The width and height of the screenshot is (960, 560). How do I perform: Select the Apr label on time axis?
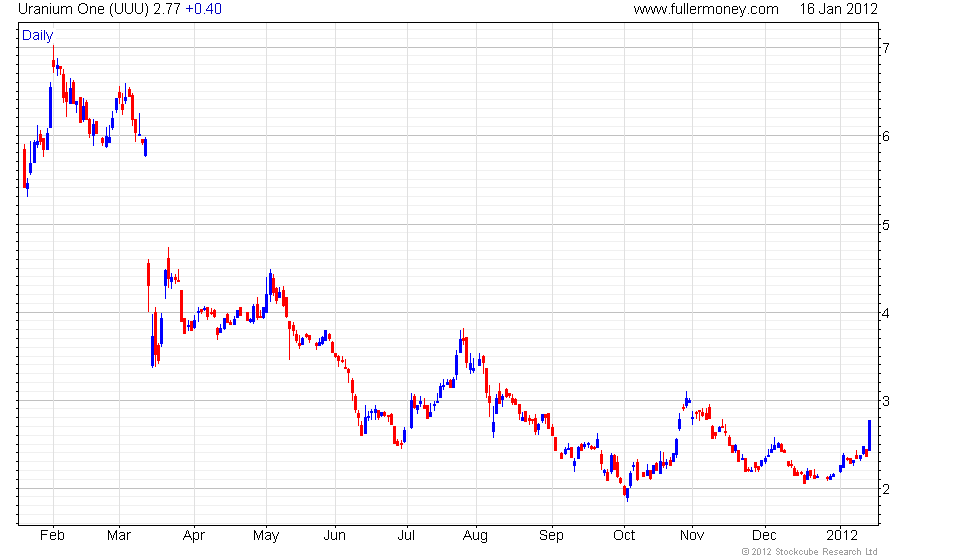(x=193, y=536)
